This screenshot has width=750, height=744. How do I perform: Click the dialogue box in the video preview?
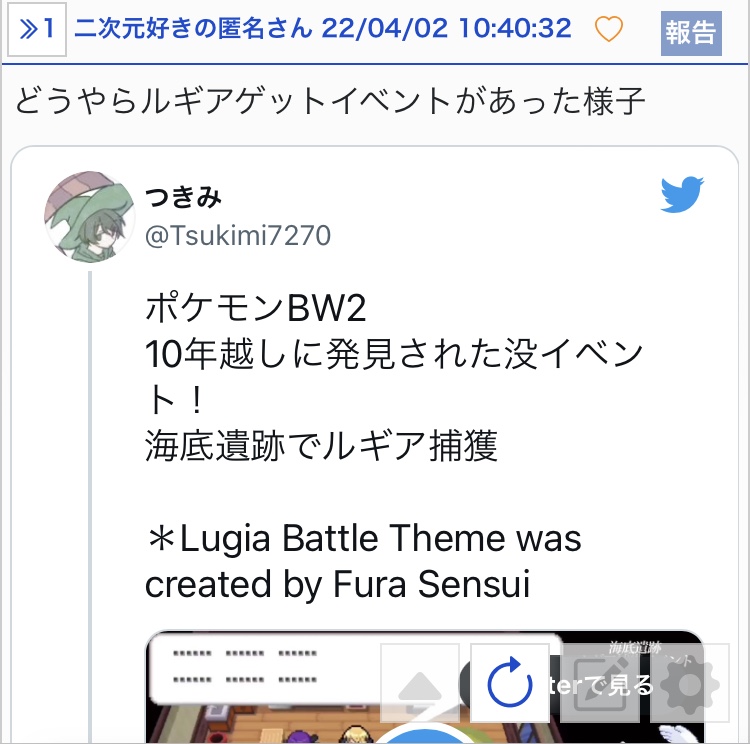354,667
